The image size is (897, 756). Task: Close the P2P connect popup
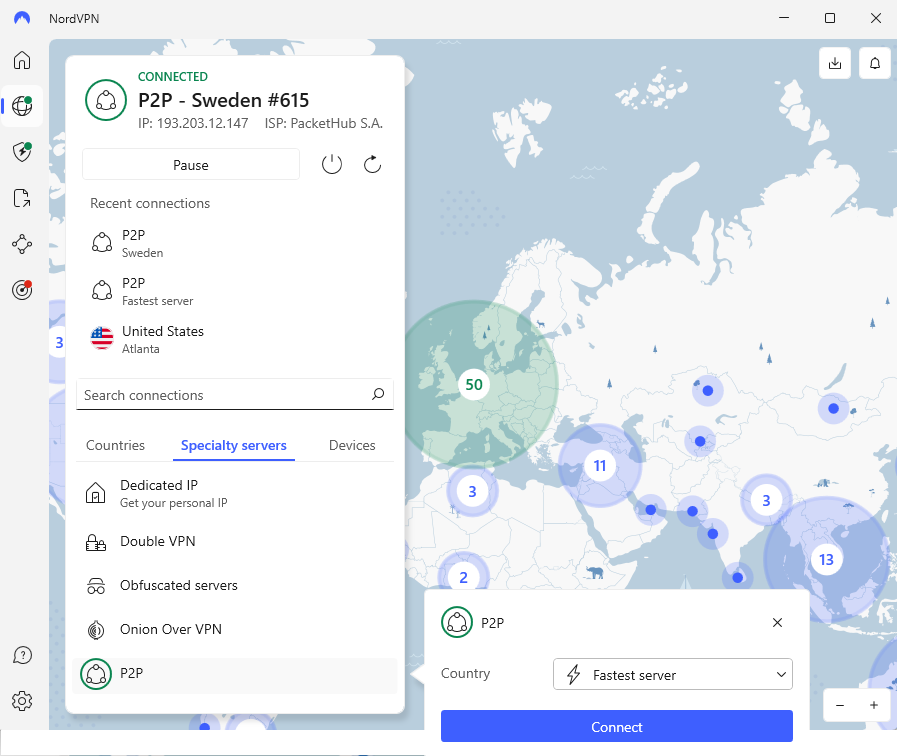[777, 622]
